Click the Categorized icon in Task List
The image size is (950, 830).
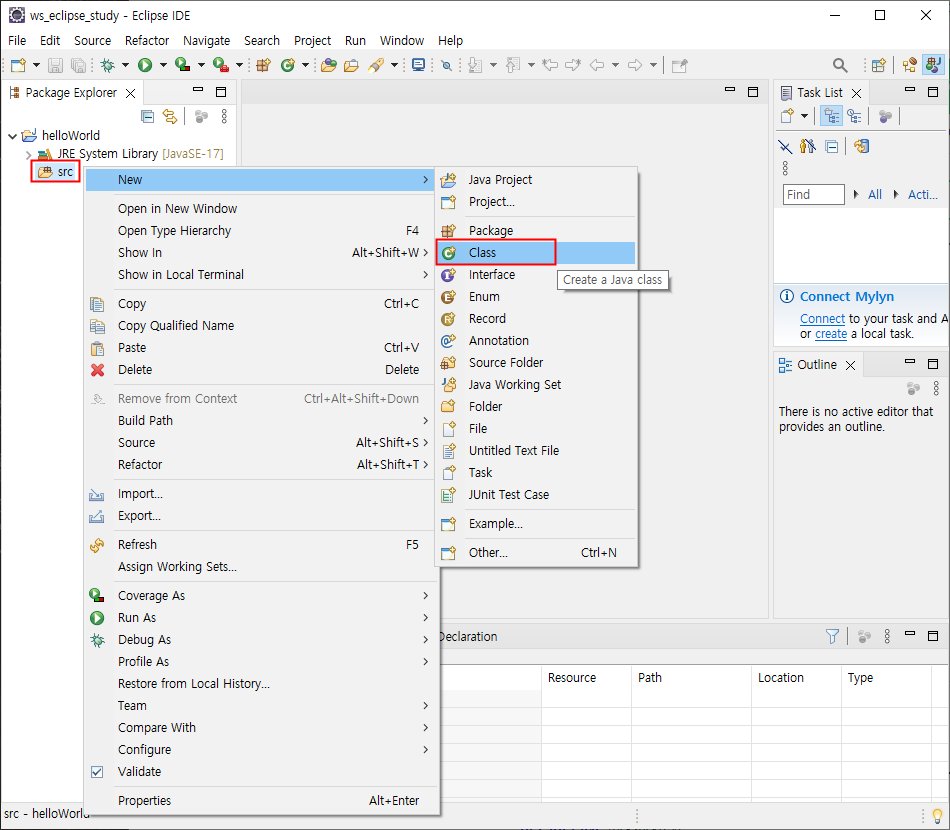(x=831, y=116)
